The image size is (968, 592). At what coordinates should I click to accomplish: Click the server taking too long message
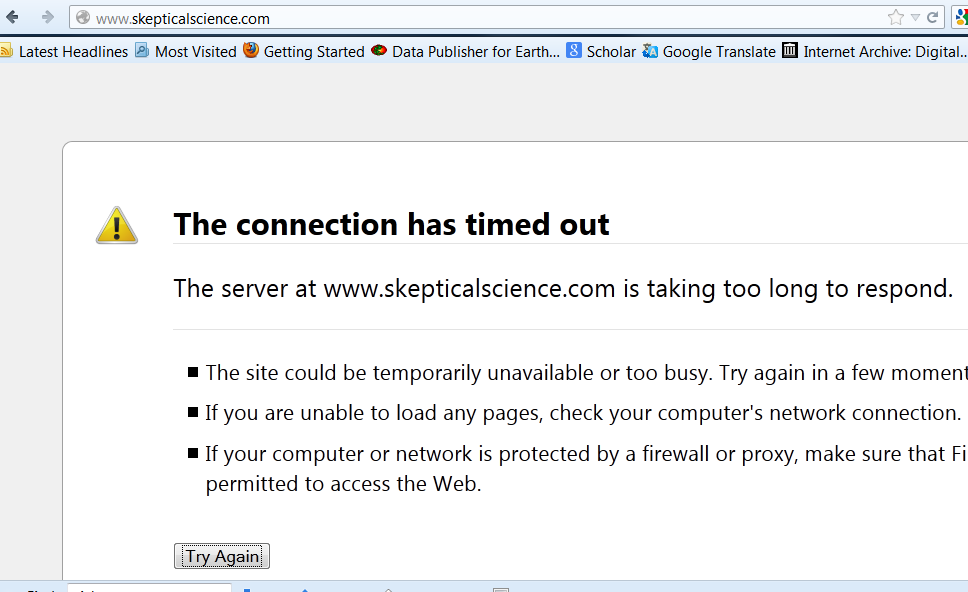(563, 289)
